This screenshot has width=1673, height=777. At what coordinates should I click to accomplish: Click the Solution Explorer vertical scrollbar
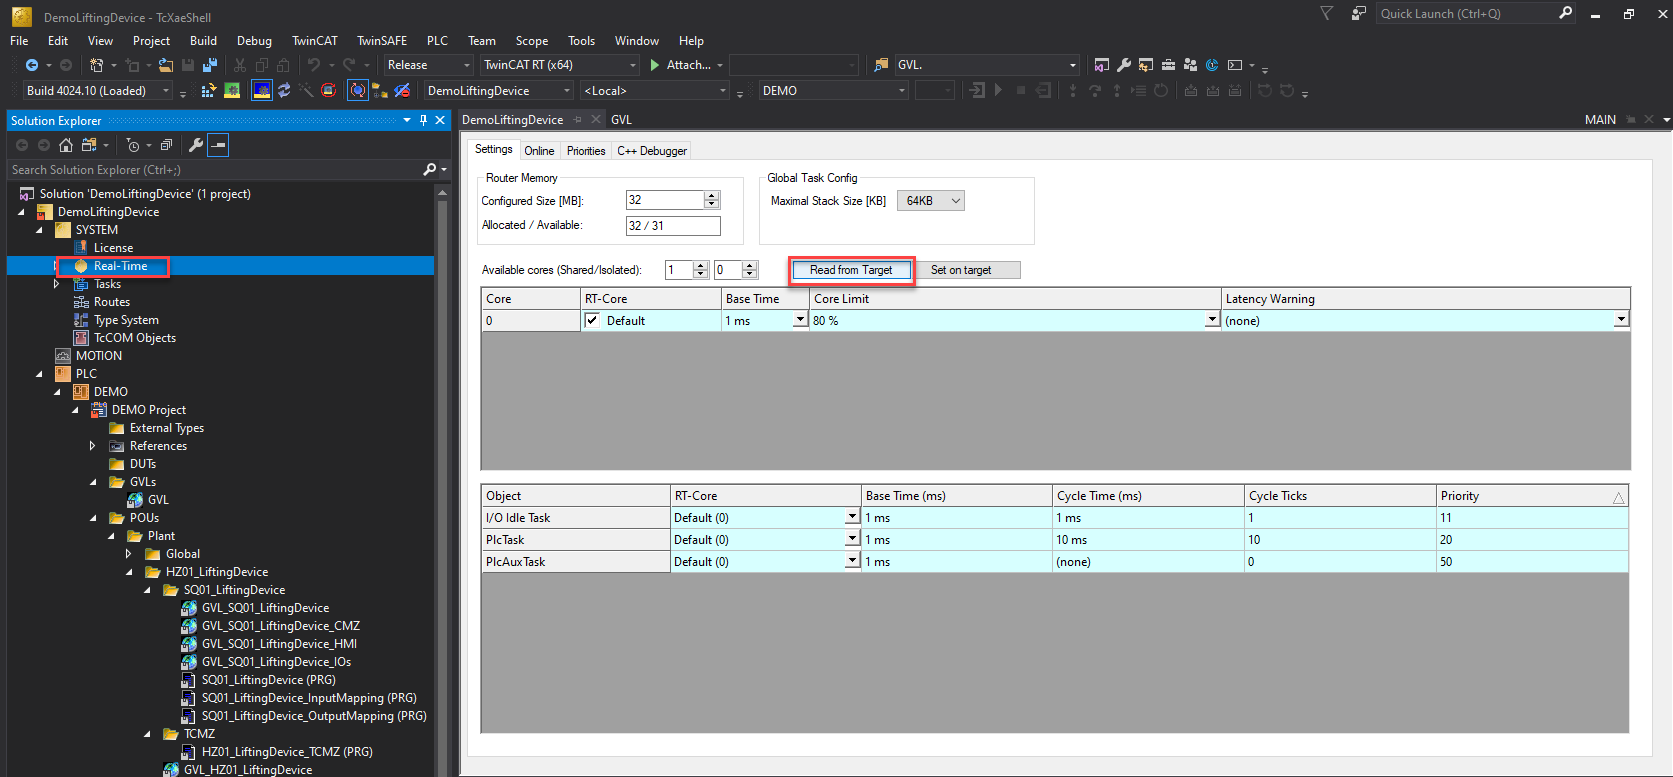pyautogui.click(x=442, y=480)
